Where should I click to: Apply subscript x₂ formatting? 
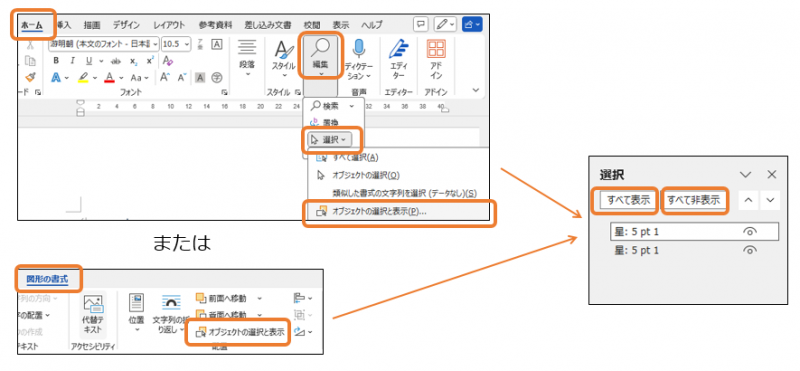coord(134,61)
